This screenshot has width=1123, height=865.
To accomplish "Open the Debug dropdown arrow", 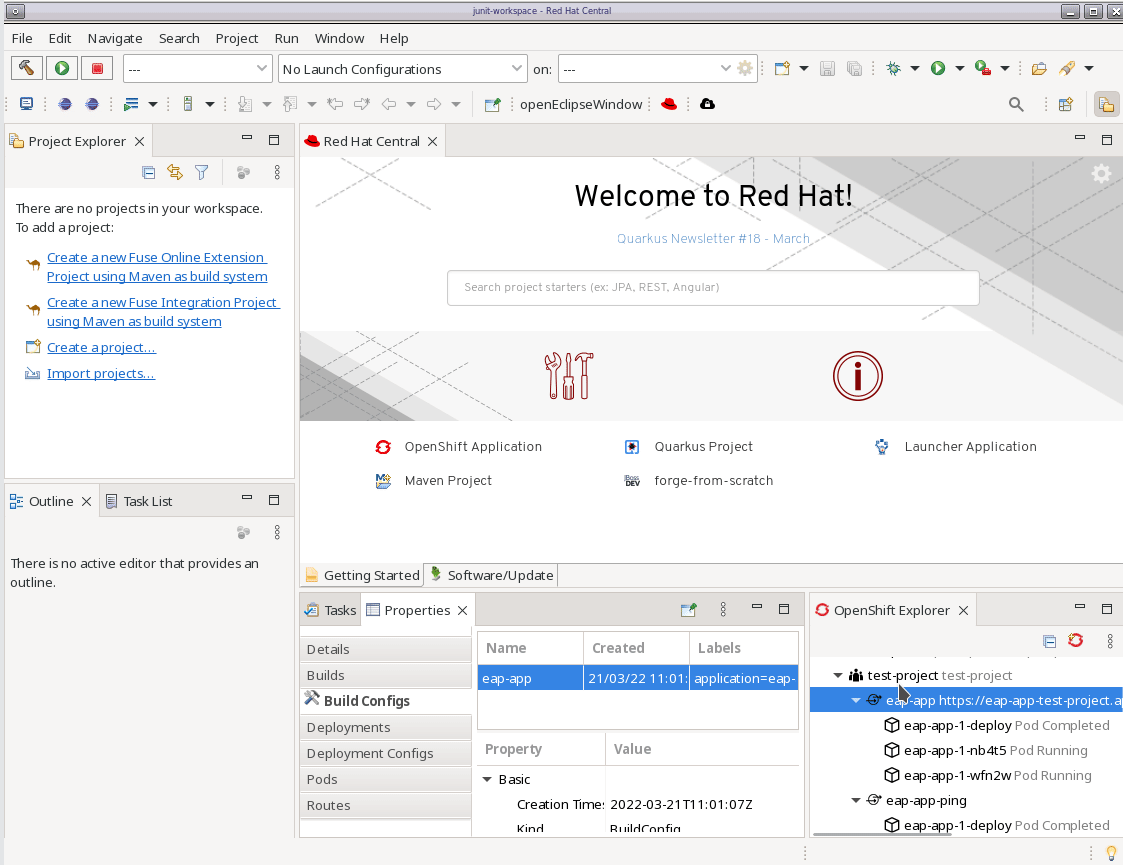I will [x=915, y=69].
